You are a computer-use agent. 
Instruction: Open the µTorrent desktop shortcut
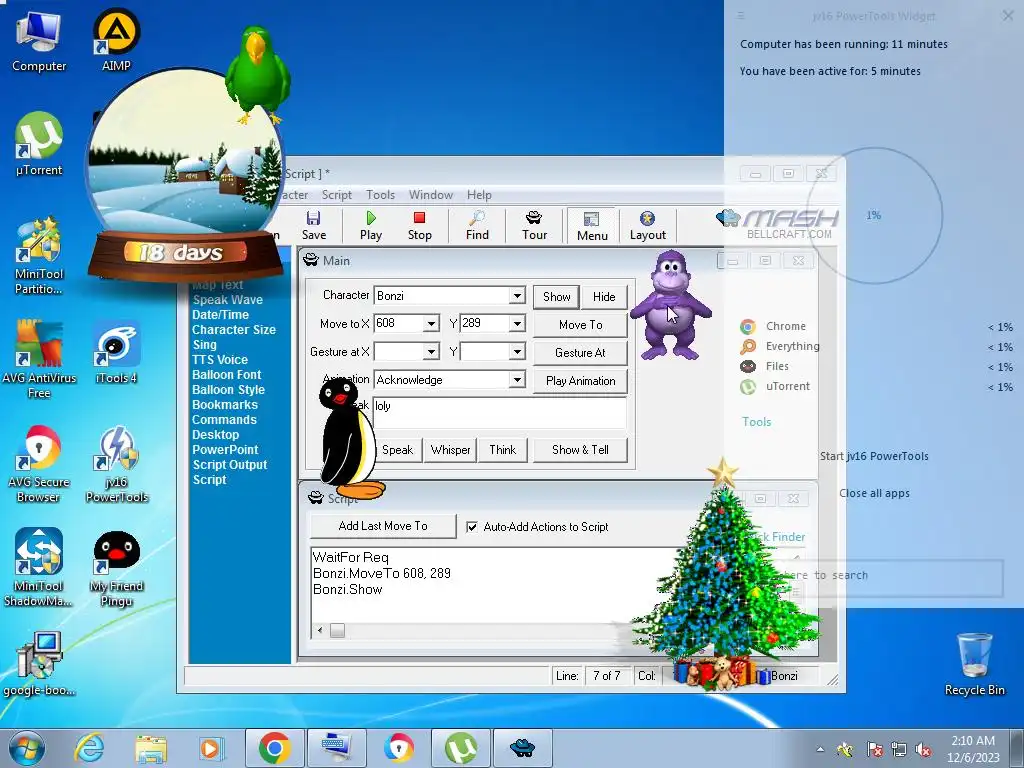[39, 145]
